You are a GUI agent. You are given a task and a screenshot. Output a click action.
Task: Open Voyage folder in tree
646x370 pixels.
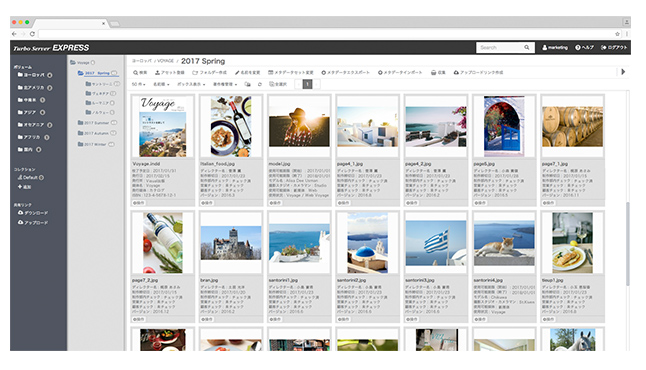coord(82,63)
